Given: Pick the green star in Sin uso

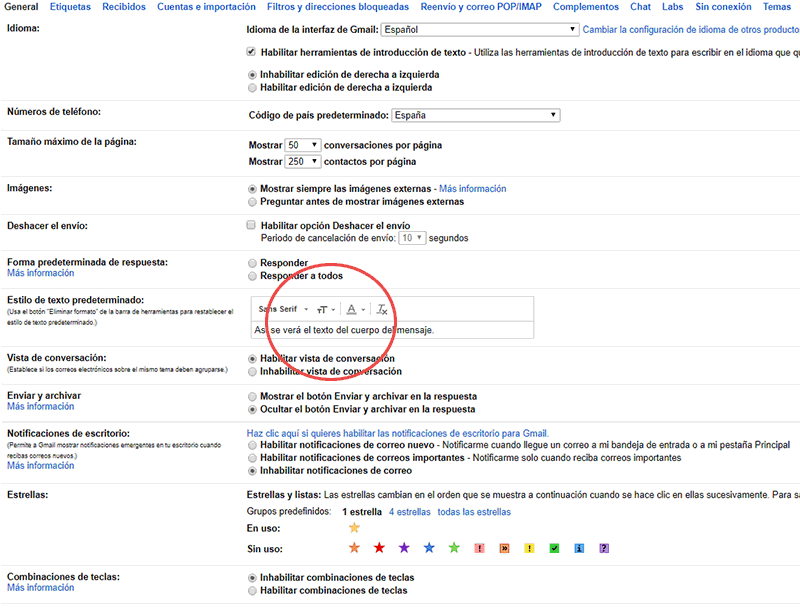Looking at the screenshot, I should click(454, 548).
